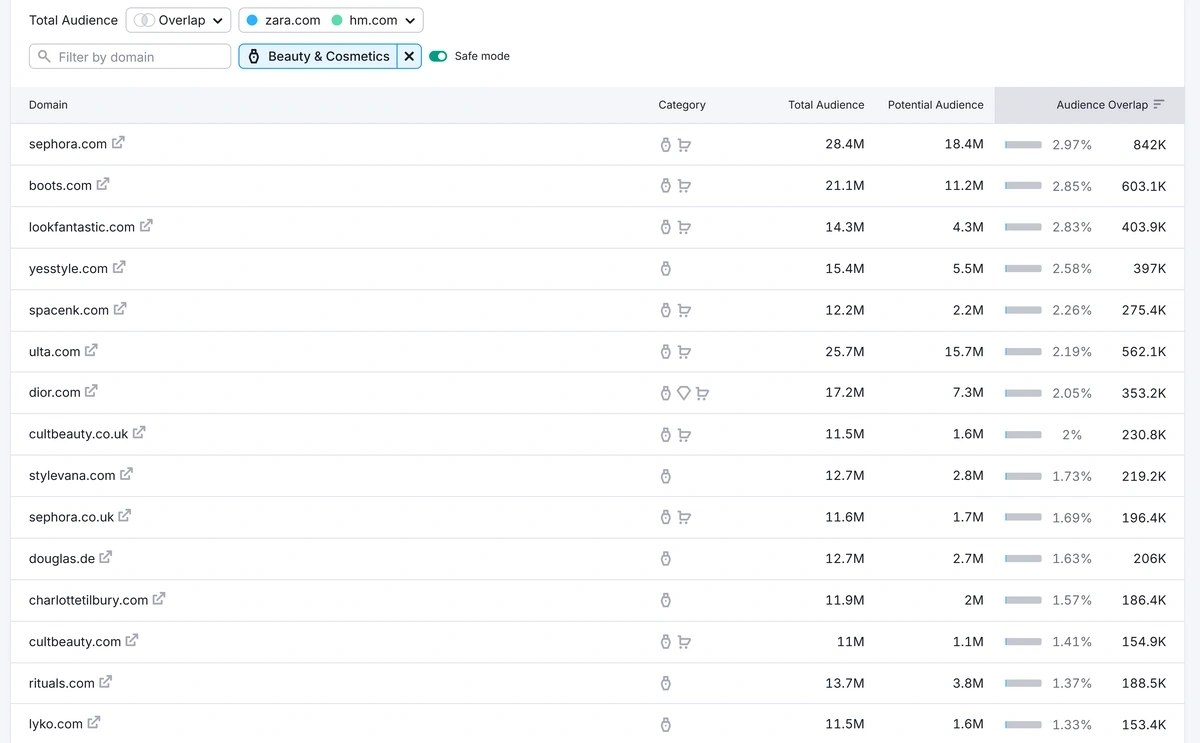Open external link icon next to charlottetilbury.com
The height and width of the screenshot is (743, 1200).
(x=159, y=599)
